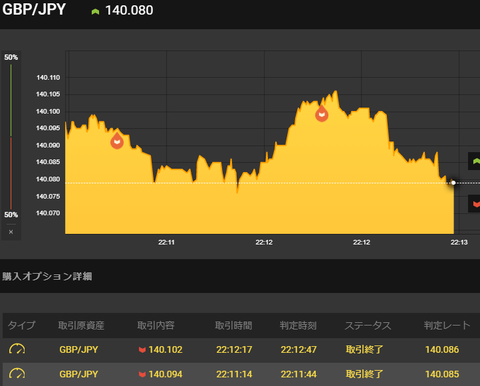
Task: Click the trade marker near 22:11 on chart
Action: (117, 141)
